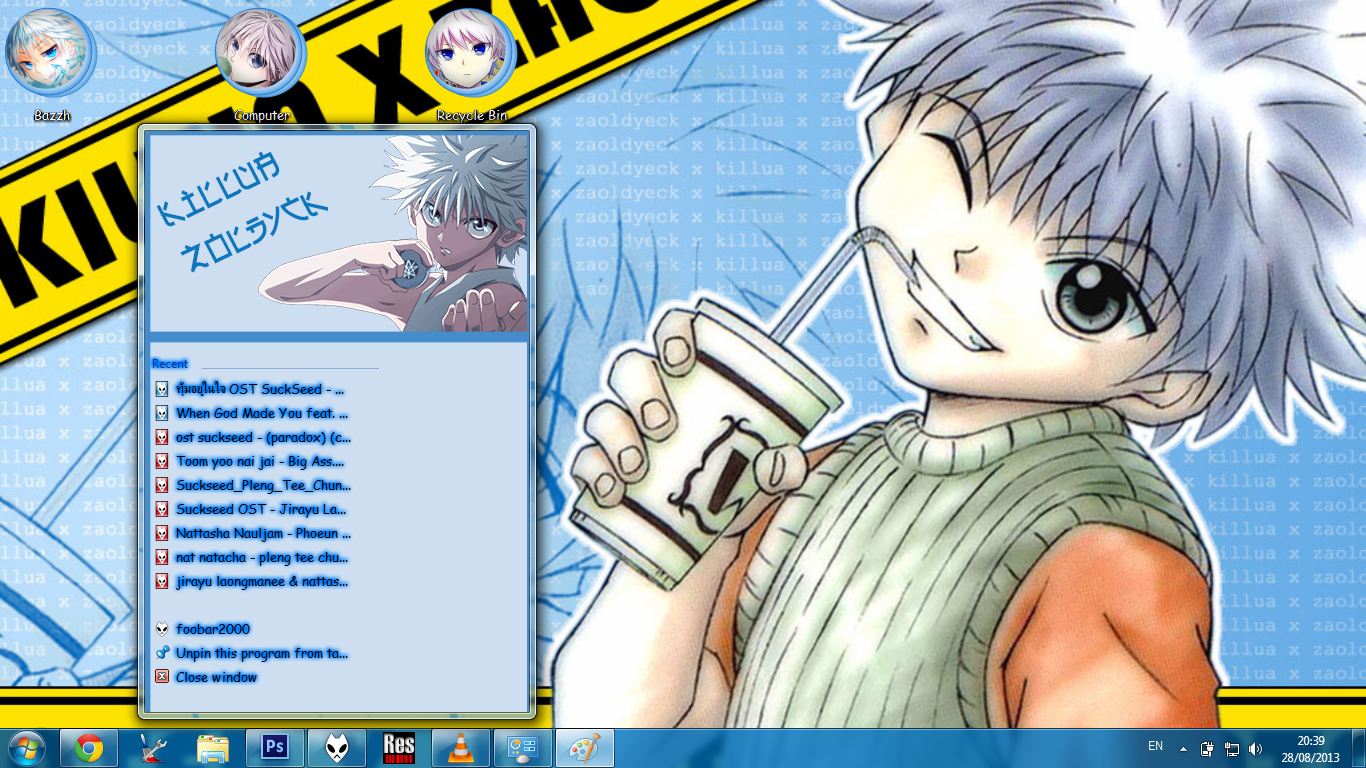
Task: Open Windows Explorer folder on the taskbar
Action: pos(213,748)
